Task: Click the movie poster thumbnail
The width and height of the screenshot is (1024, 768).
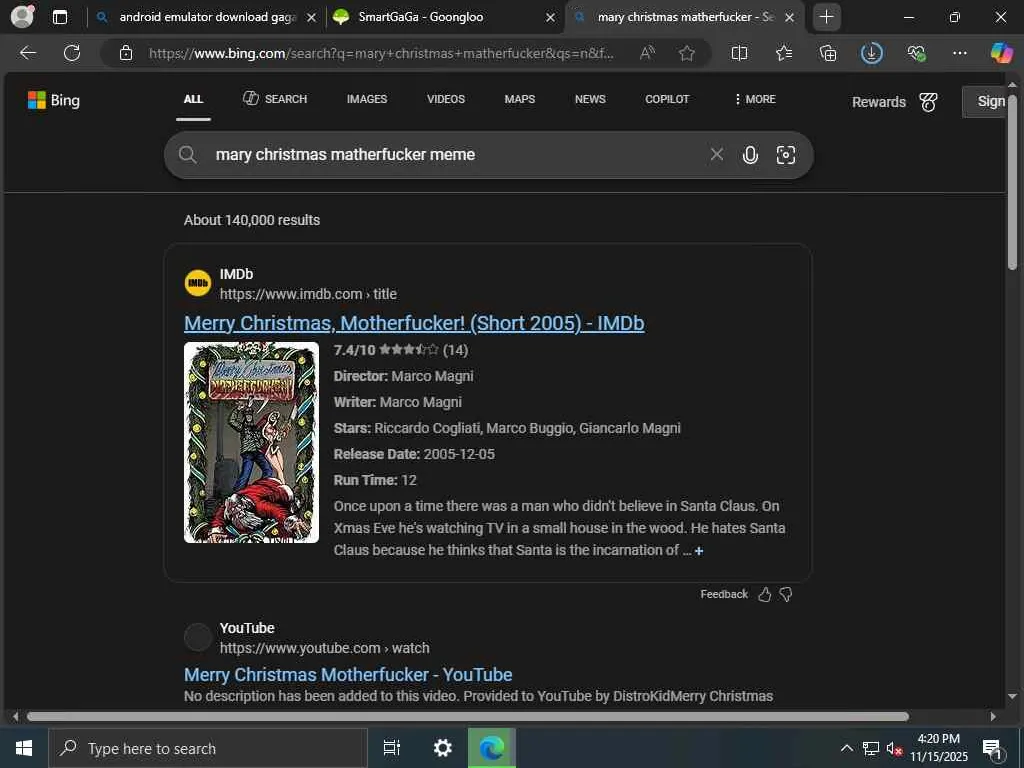Action: coord(251,443)
